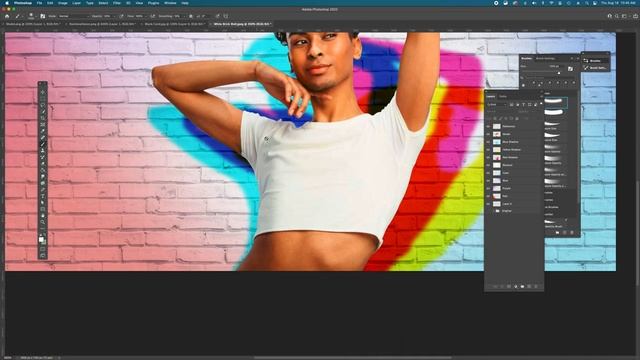Open macOS Spotlight search in menu bar
This screenshot has width=640, height=360.
(x=587, y=3)
